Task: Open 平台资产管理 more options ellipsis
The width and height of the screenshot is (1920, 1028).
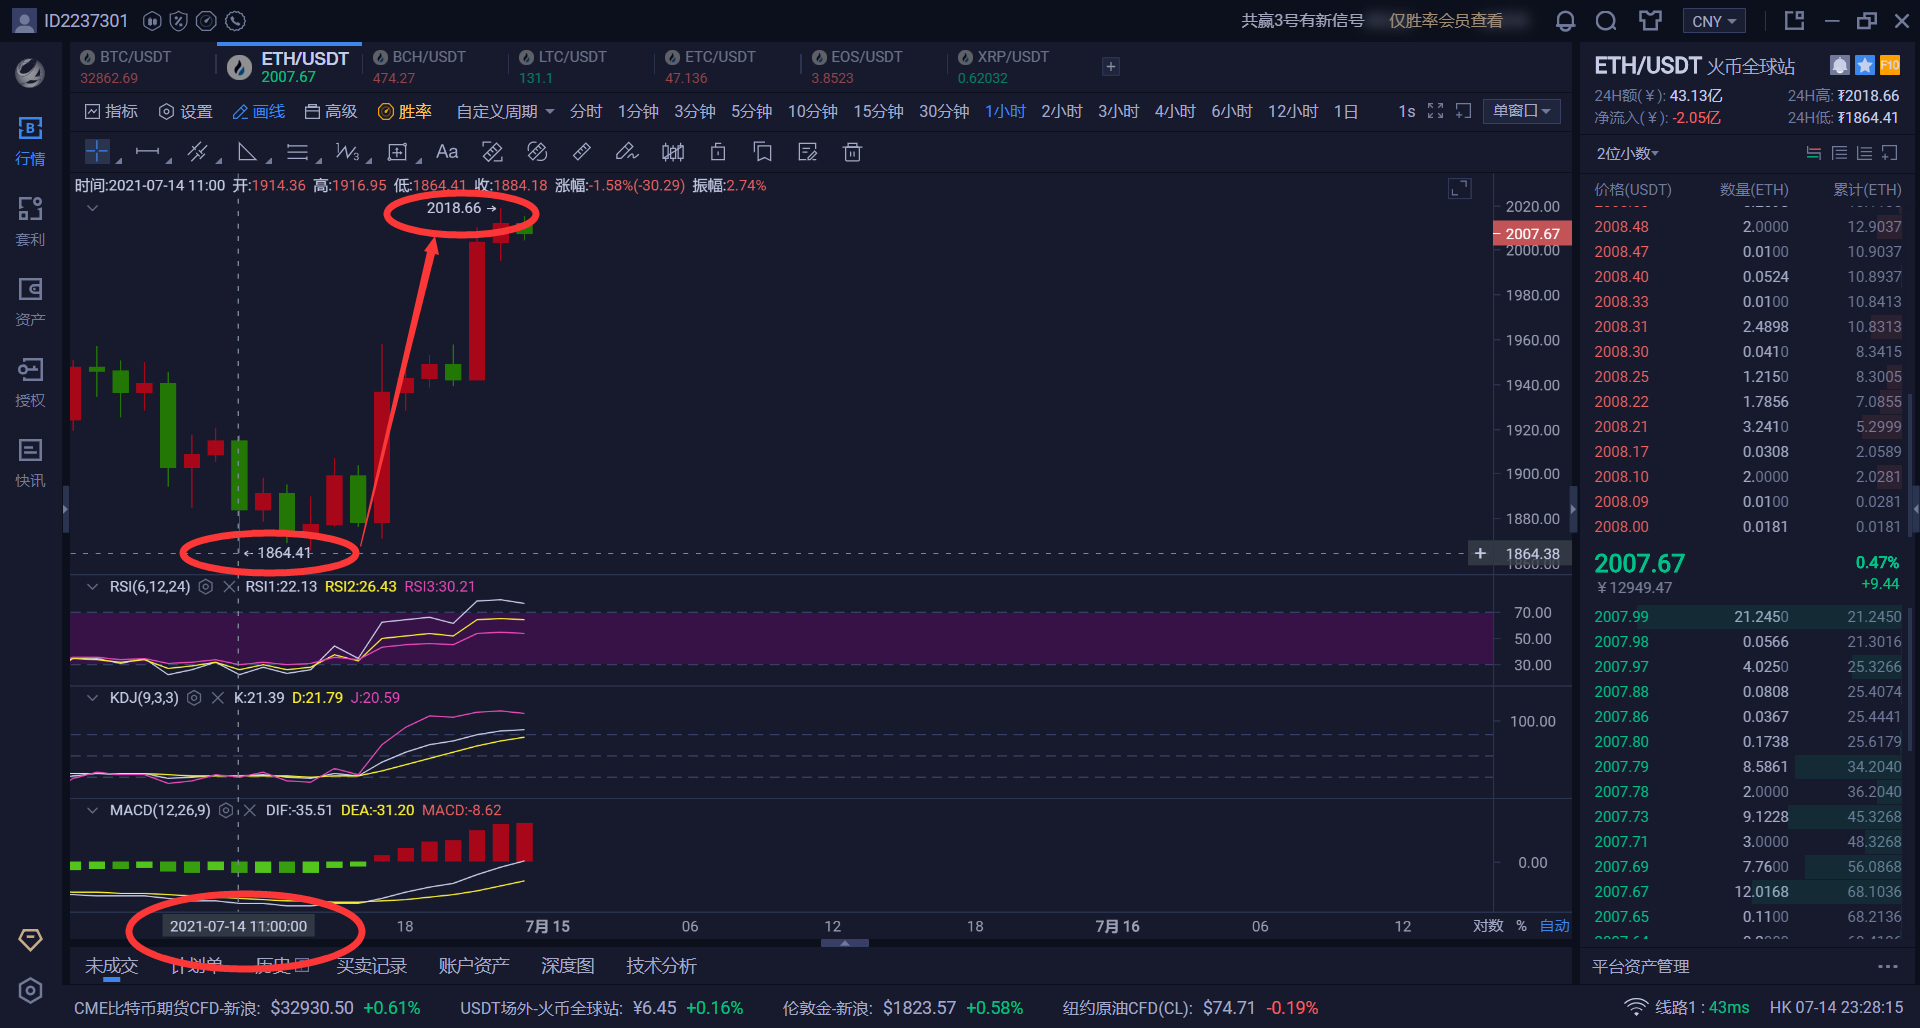Action: click(1887, 966)
